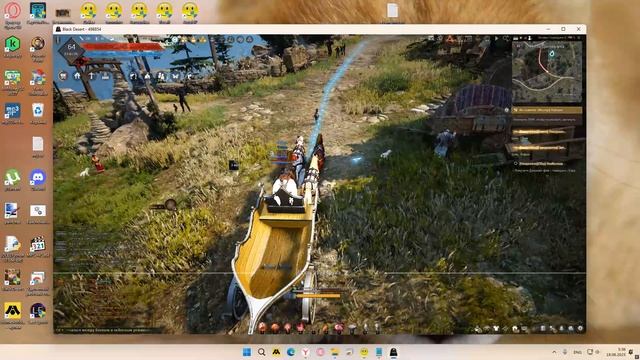Open taskbar Search magnifier
Screen dimensions: 640x360
pos(262,352)
